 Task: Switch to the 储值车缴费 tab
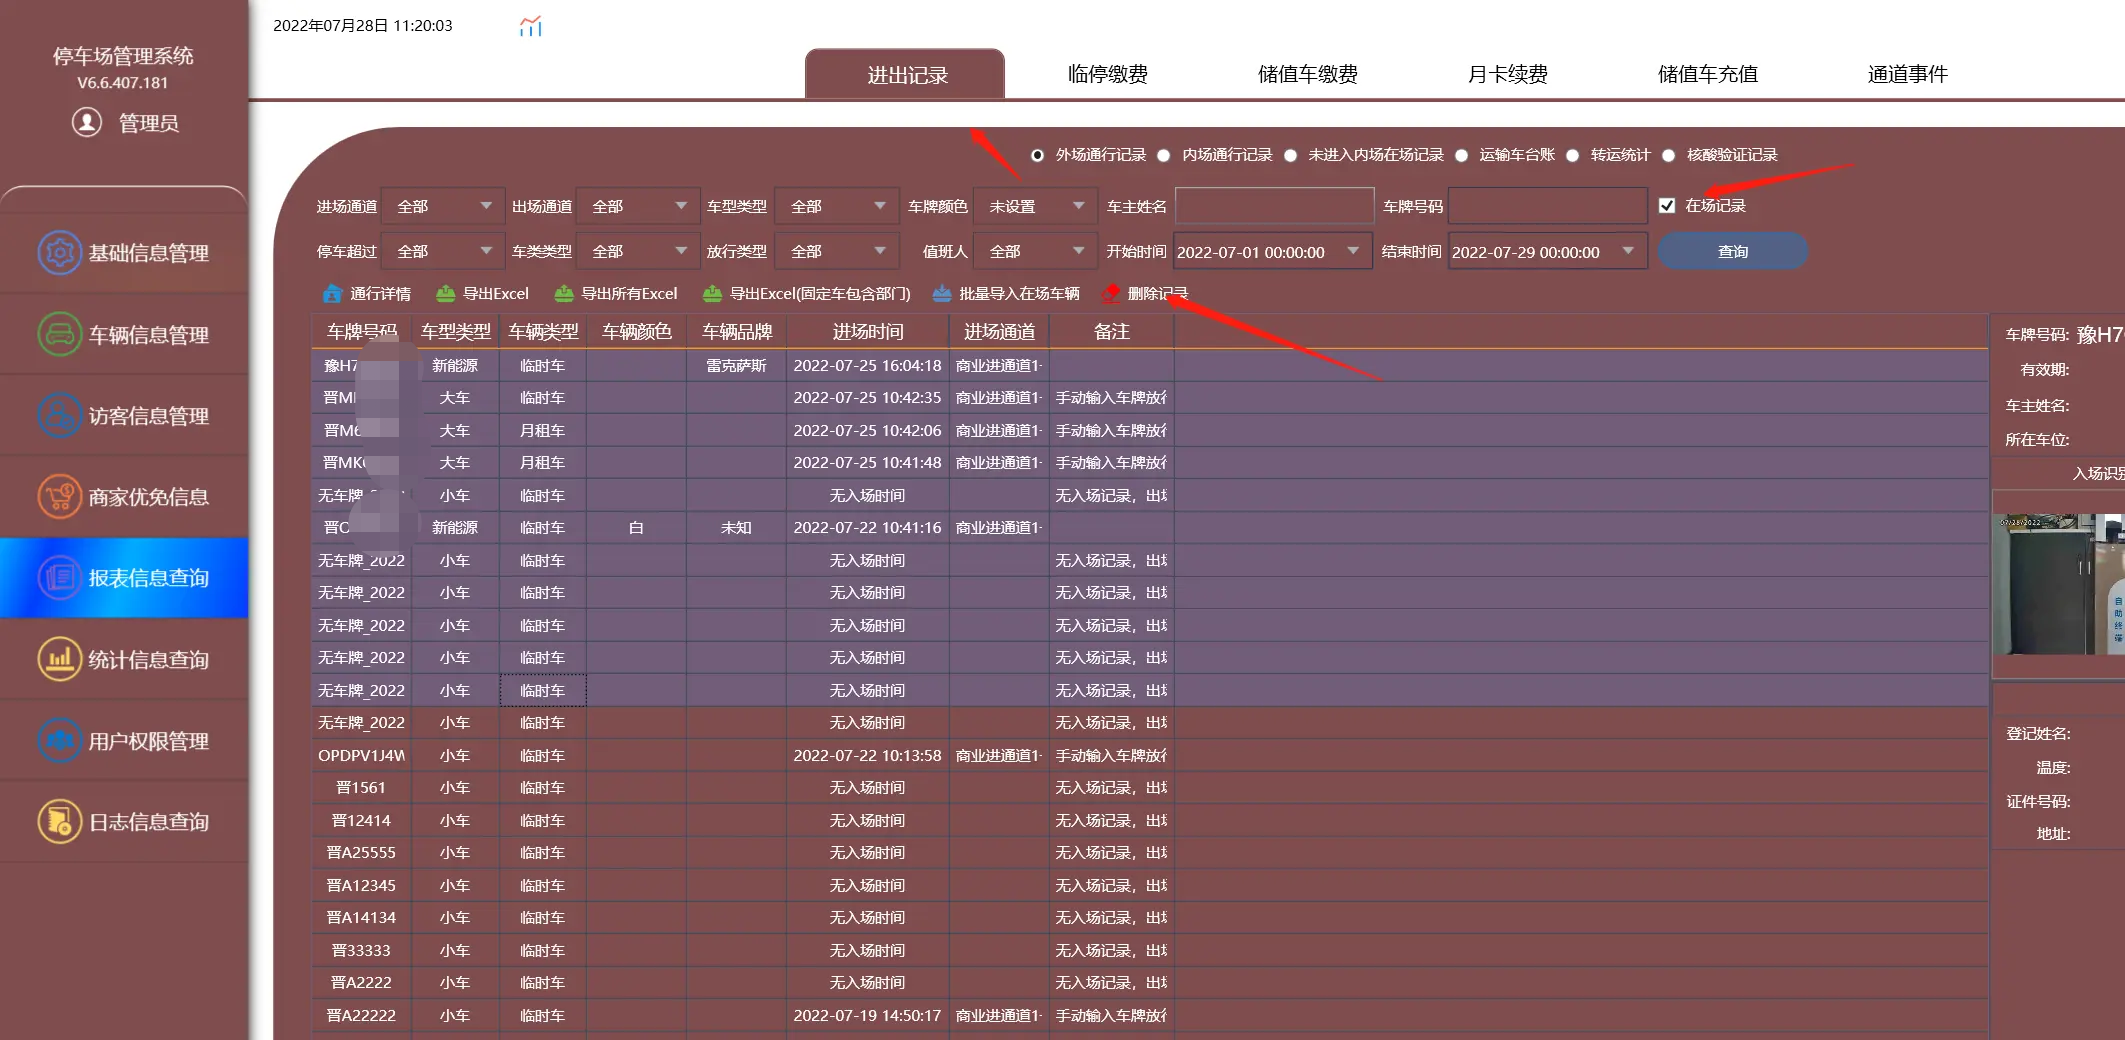click(1307, 74)
